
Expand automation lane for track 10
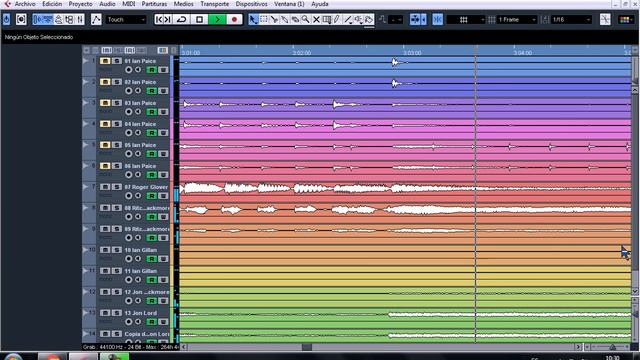[x=85, y=250]
